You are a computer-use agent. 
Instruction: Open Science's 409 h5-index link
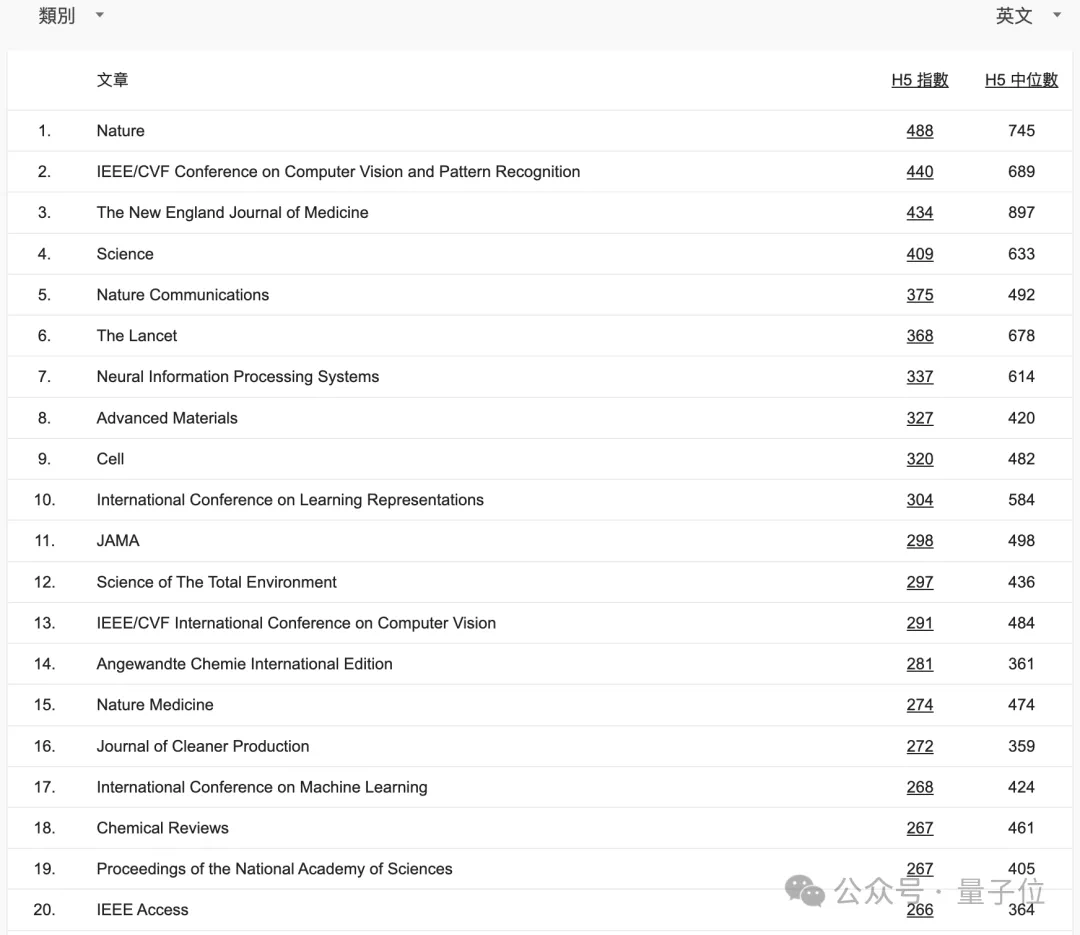coord(920,254)
